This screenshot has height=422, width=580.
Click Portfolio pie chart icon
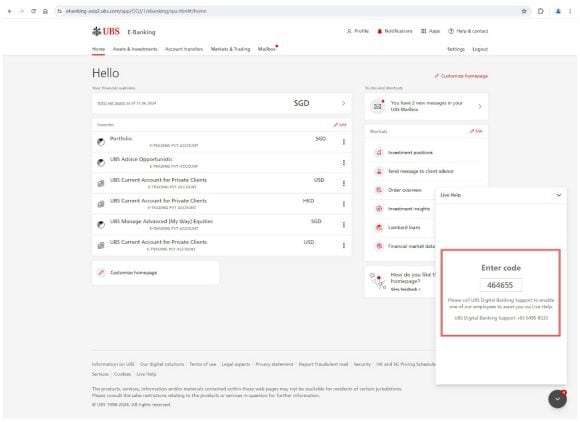101,142
